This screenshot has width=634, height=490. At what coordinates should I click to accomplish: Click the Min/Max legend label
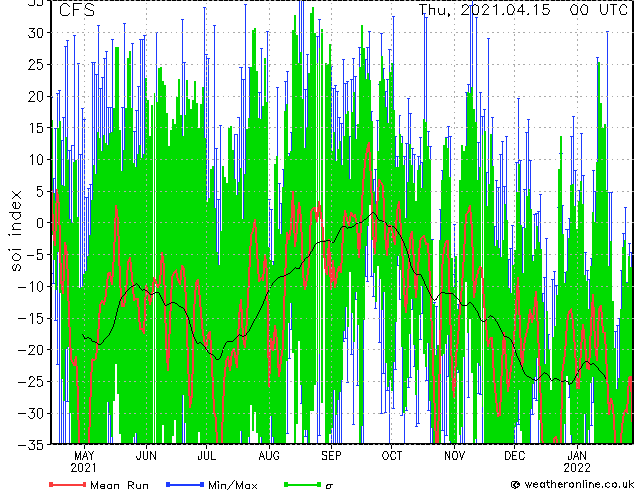(233, 485)
